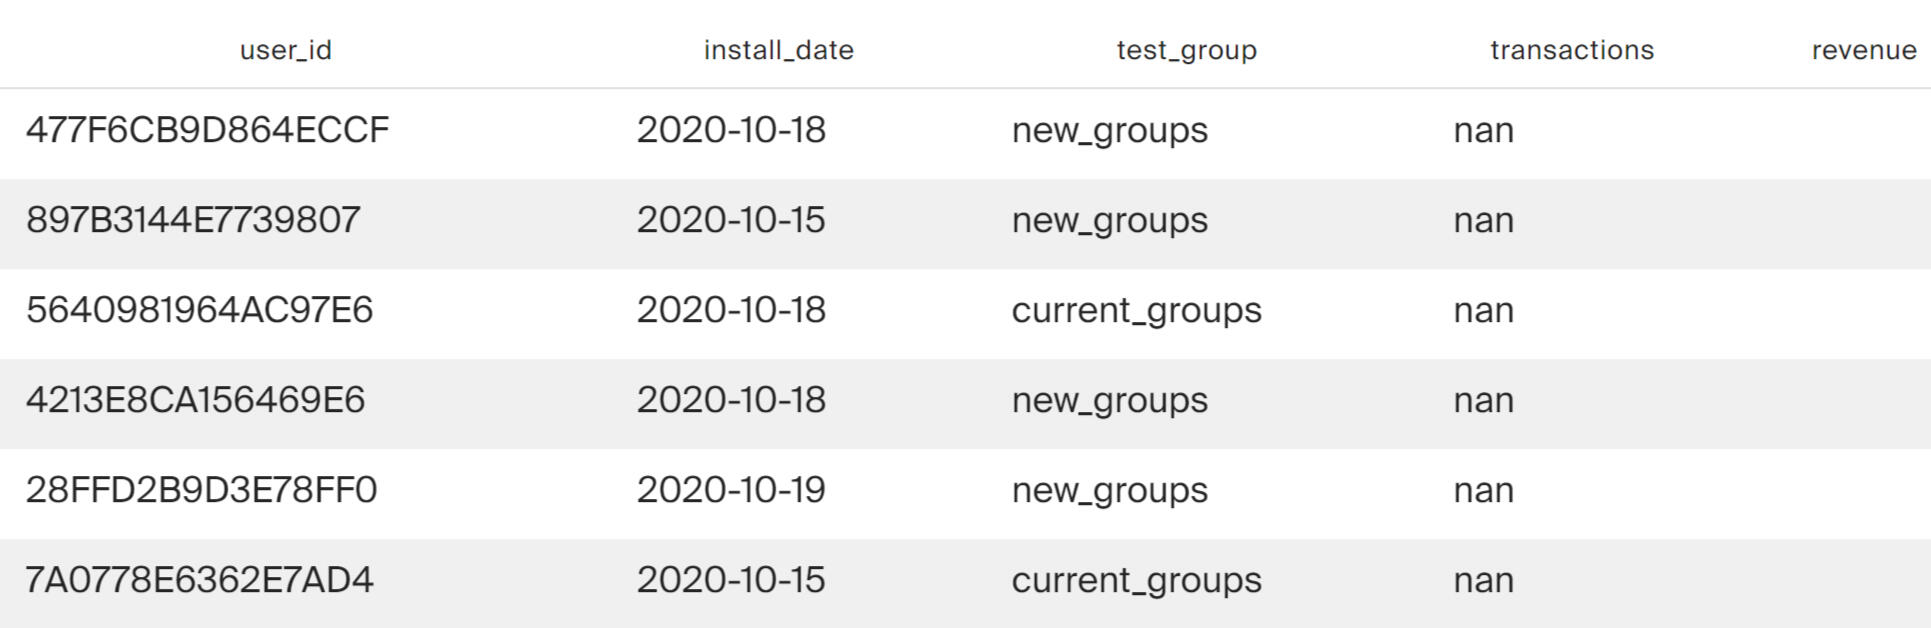Select user ID 477F6CB9D864ECCF cell

click(207, 130)
